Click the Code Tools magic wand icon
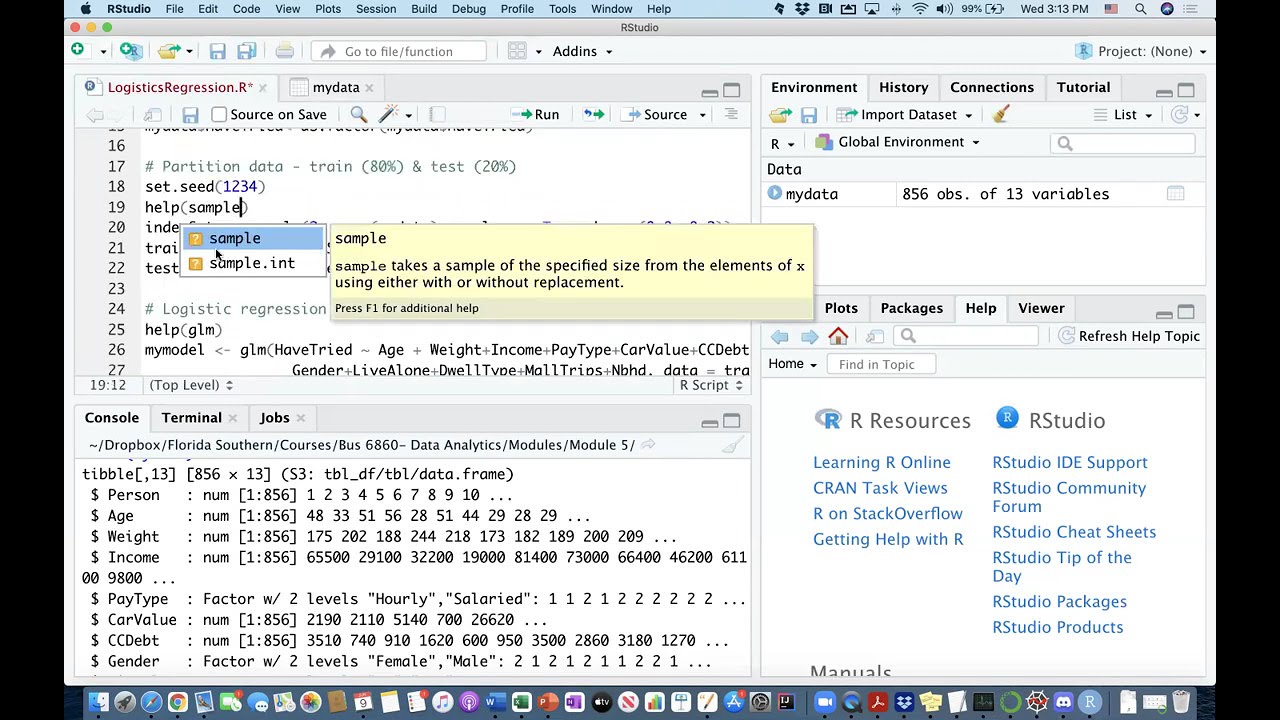The height and width of the screenshot is (720, 1280). click(x=389, y=115)
